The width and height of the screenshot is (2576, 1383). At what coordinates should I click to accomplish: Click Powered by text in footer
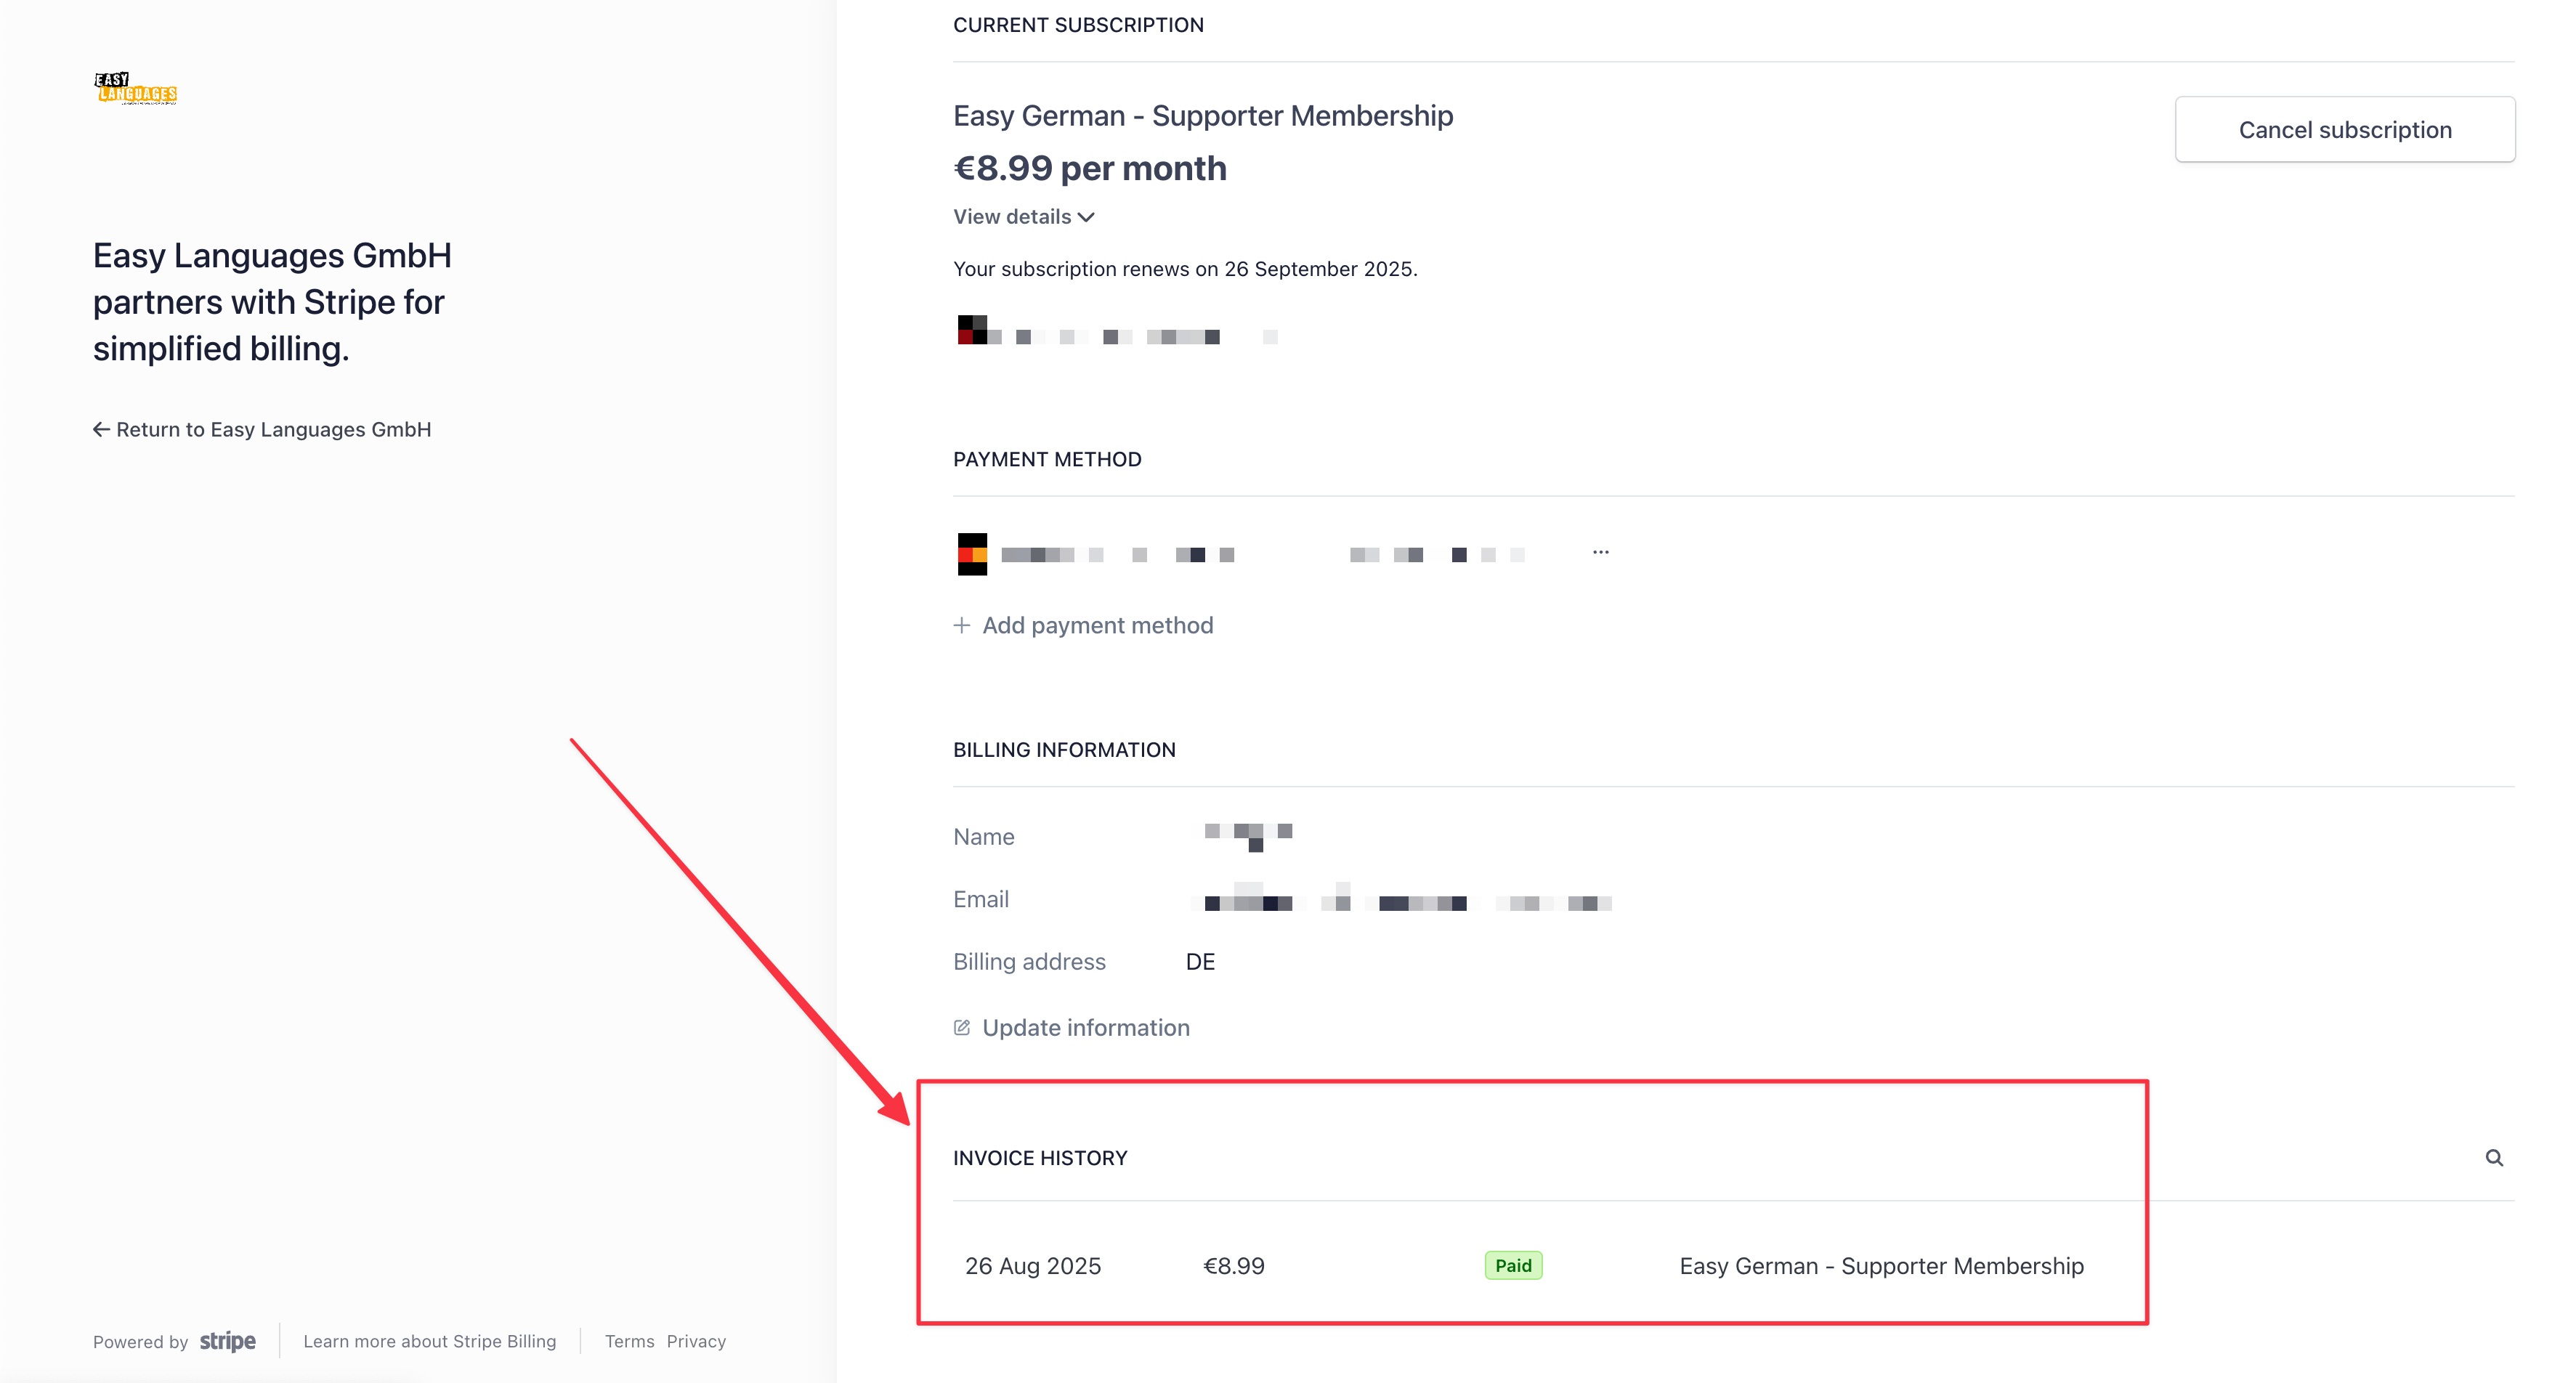click(x=141, y=1342)
